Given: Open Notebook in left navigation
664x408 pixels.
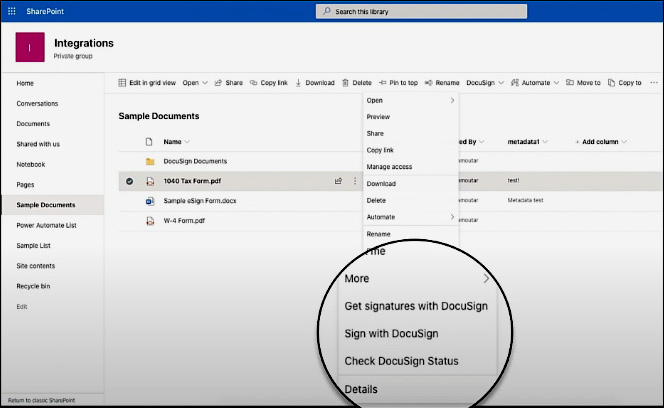Looking at the screenshot, I should [31, 164].
